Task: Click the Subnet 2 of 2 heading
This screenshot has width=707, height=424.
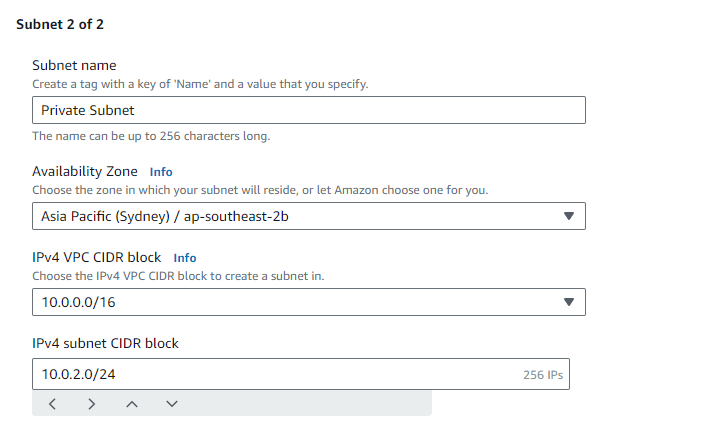Action: (60, 24)
